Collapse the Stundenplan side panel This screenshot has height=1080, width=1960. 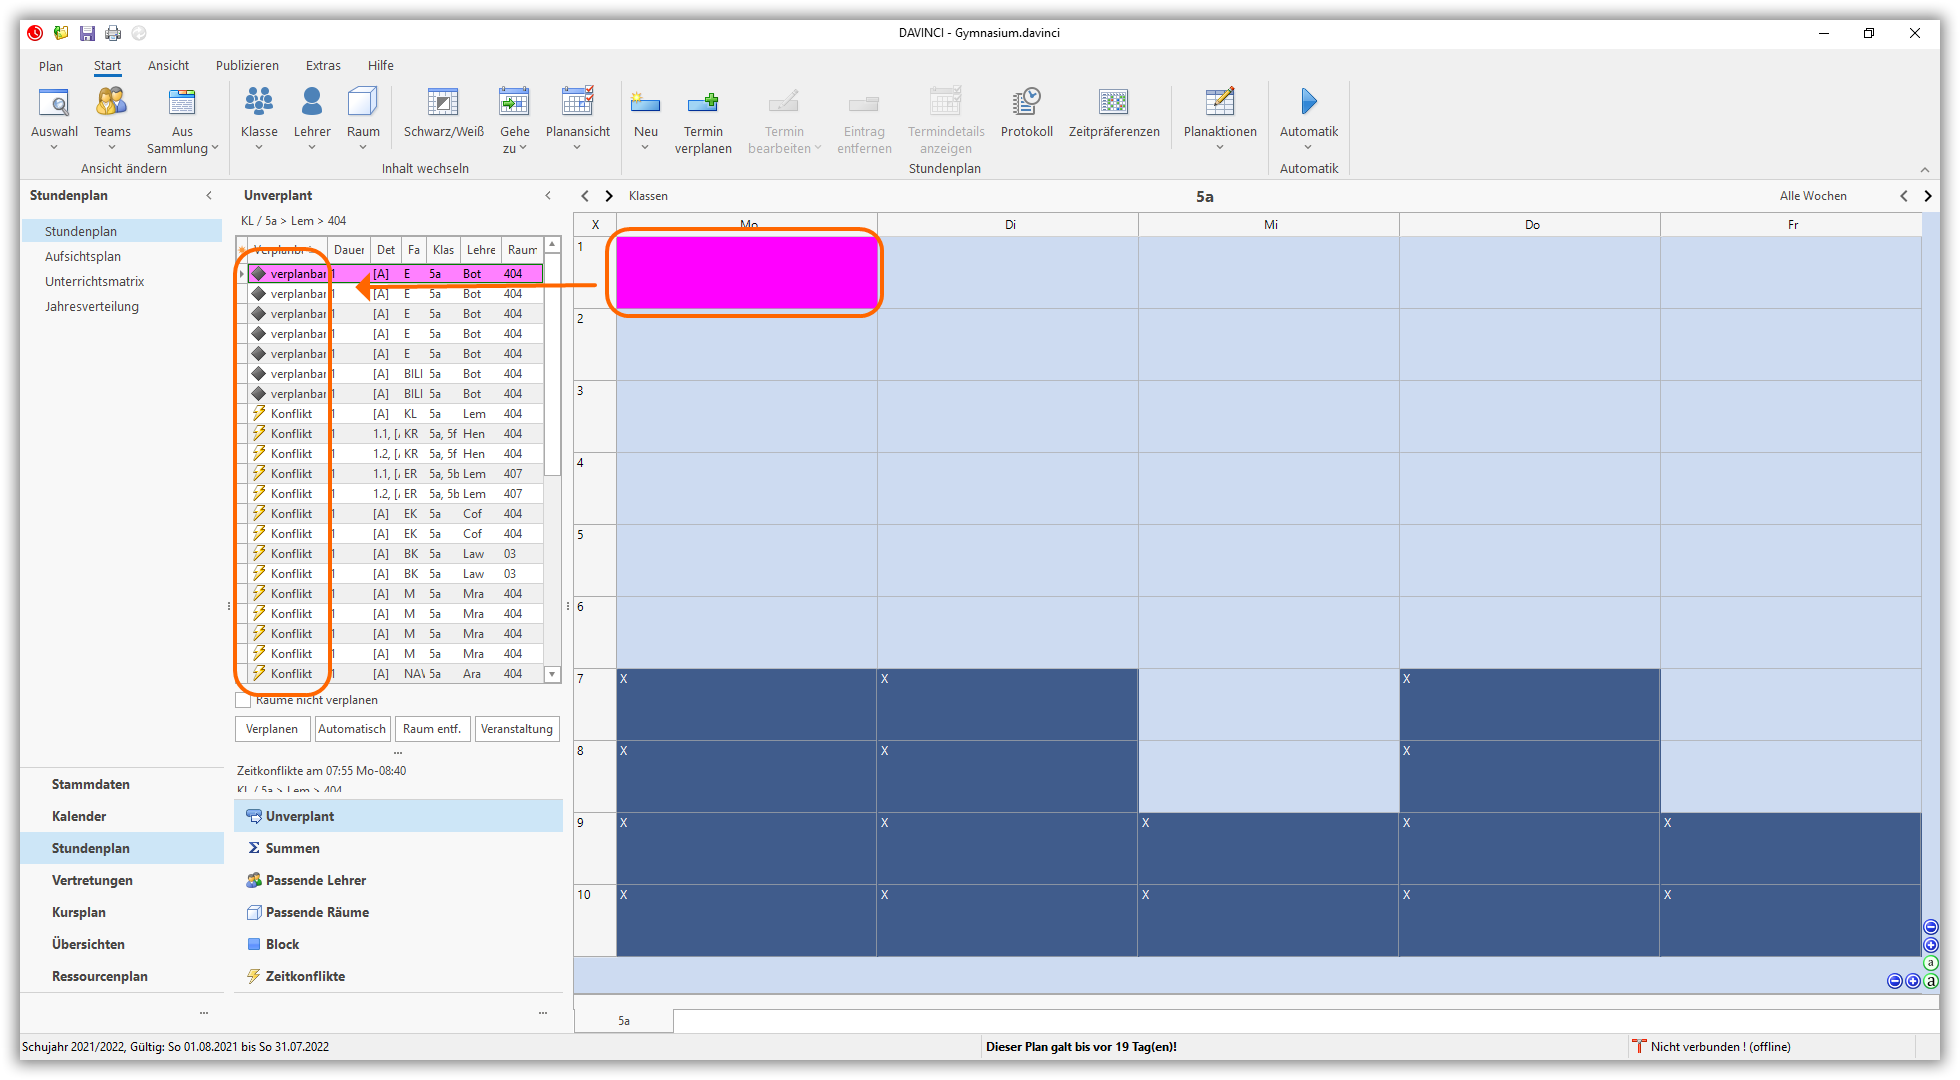point(209,195)
